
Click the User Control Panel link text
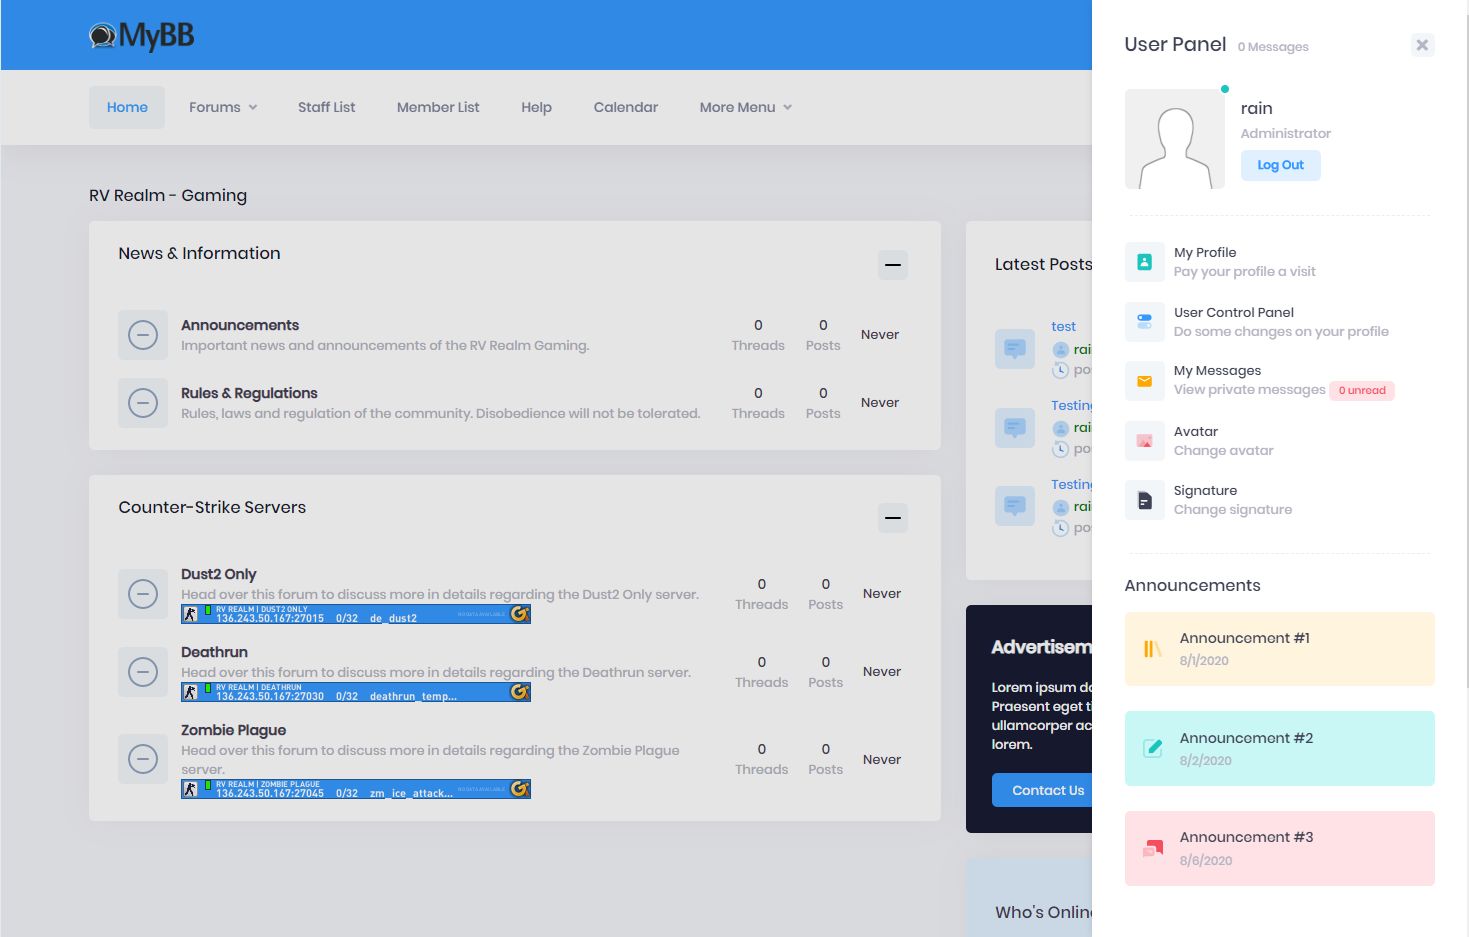[x=1234, y=312]
